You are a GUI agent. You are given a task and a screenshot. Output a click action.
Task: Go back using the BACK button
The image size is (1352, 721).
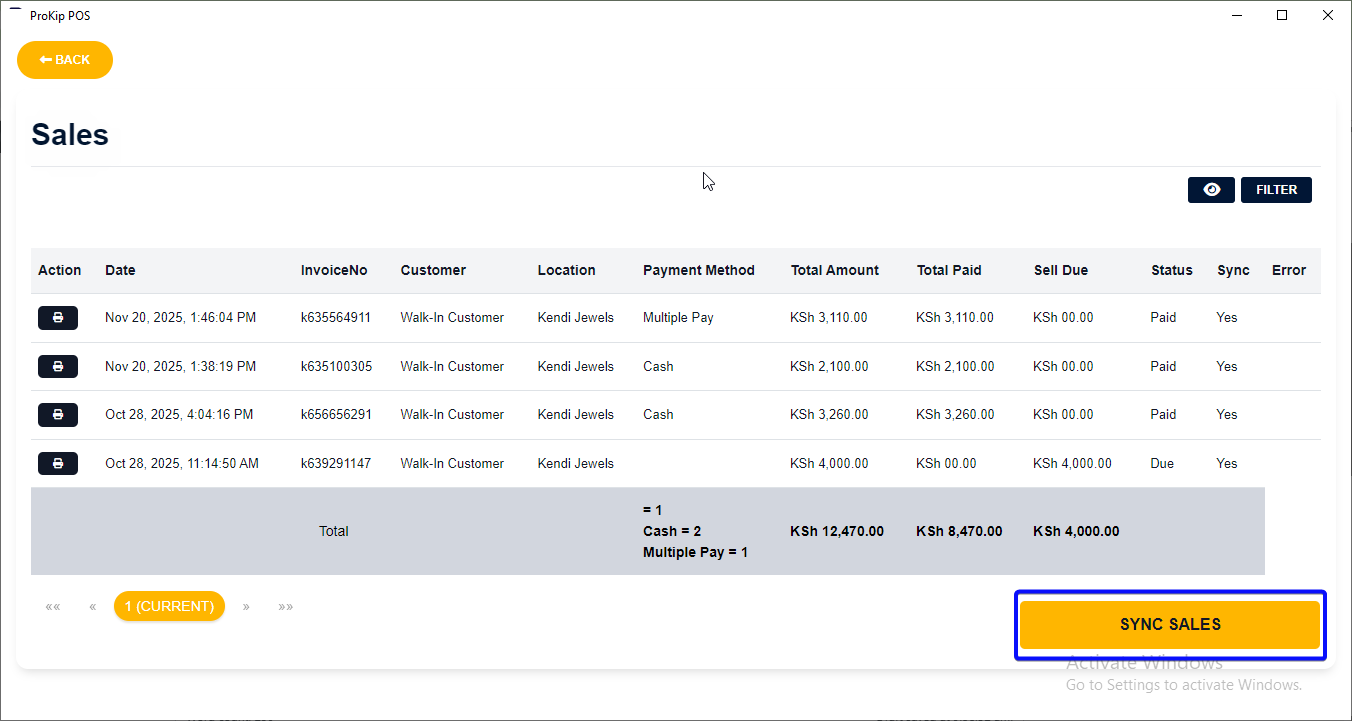pyautogui.click(x=65, y=60)
